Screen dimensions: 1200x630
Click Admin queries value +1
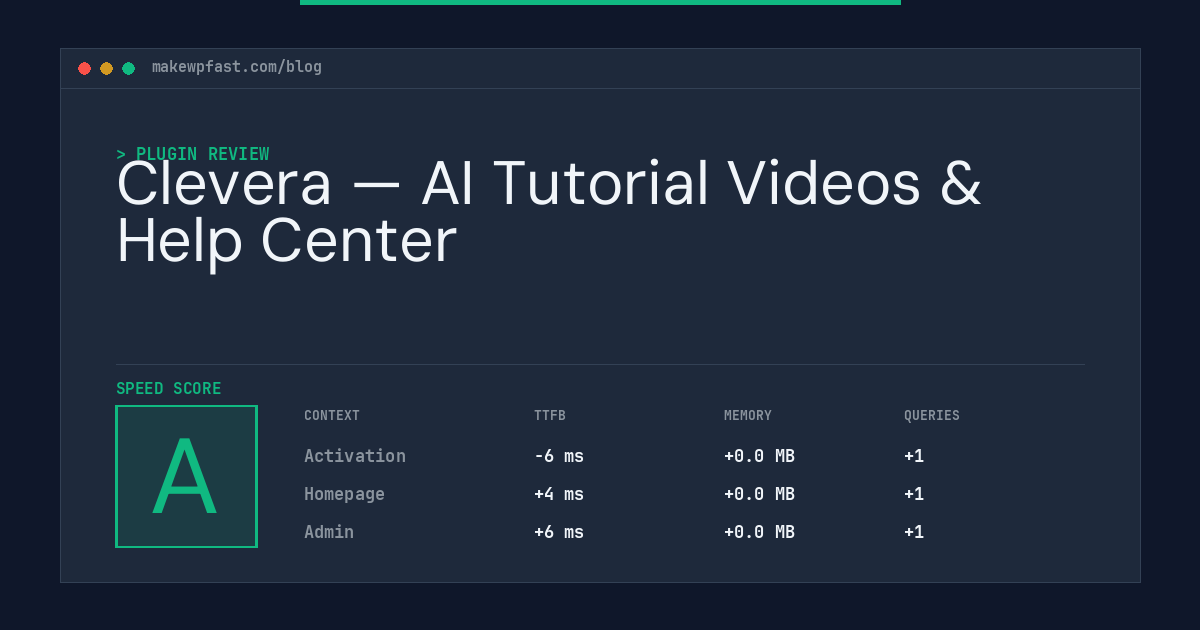coord(914,532)
